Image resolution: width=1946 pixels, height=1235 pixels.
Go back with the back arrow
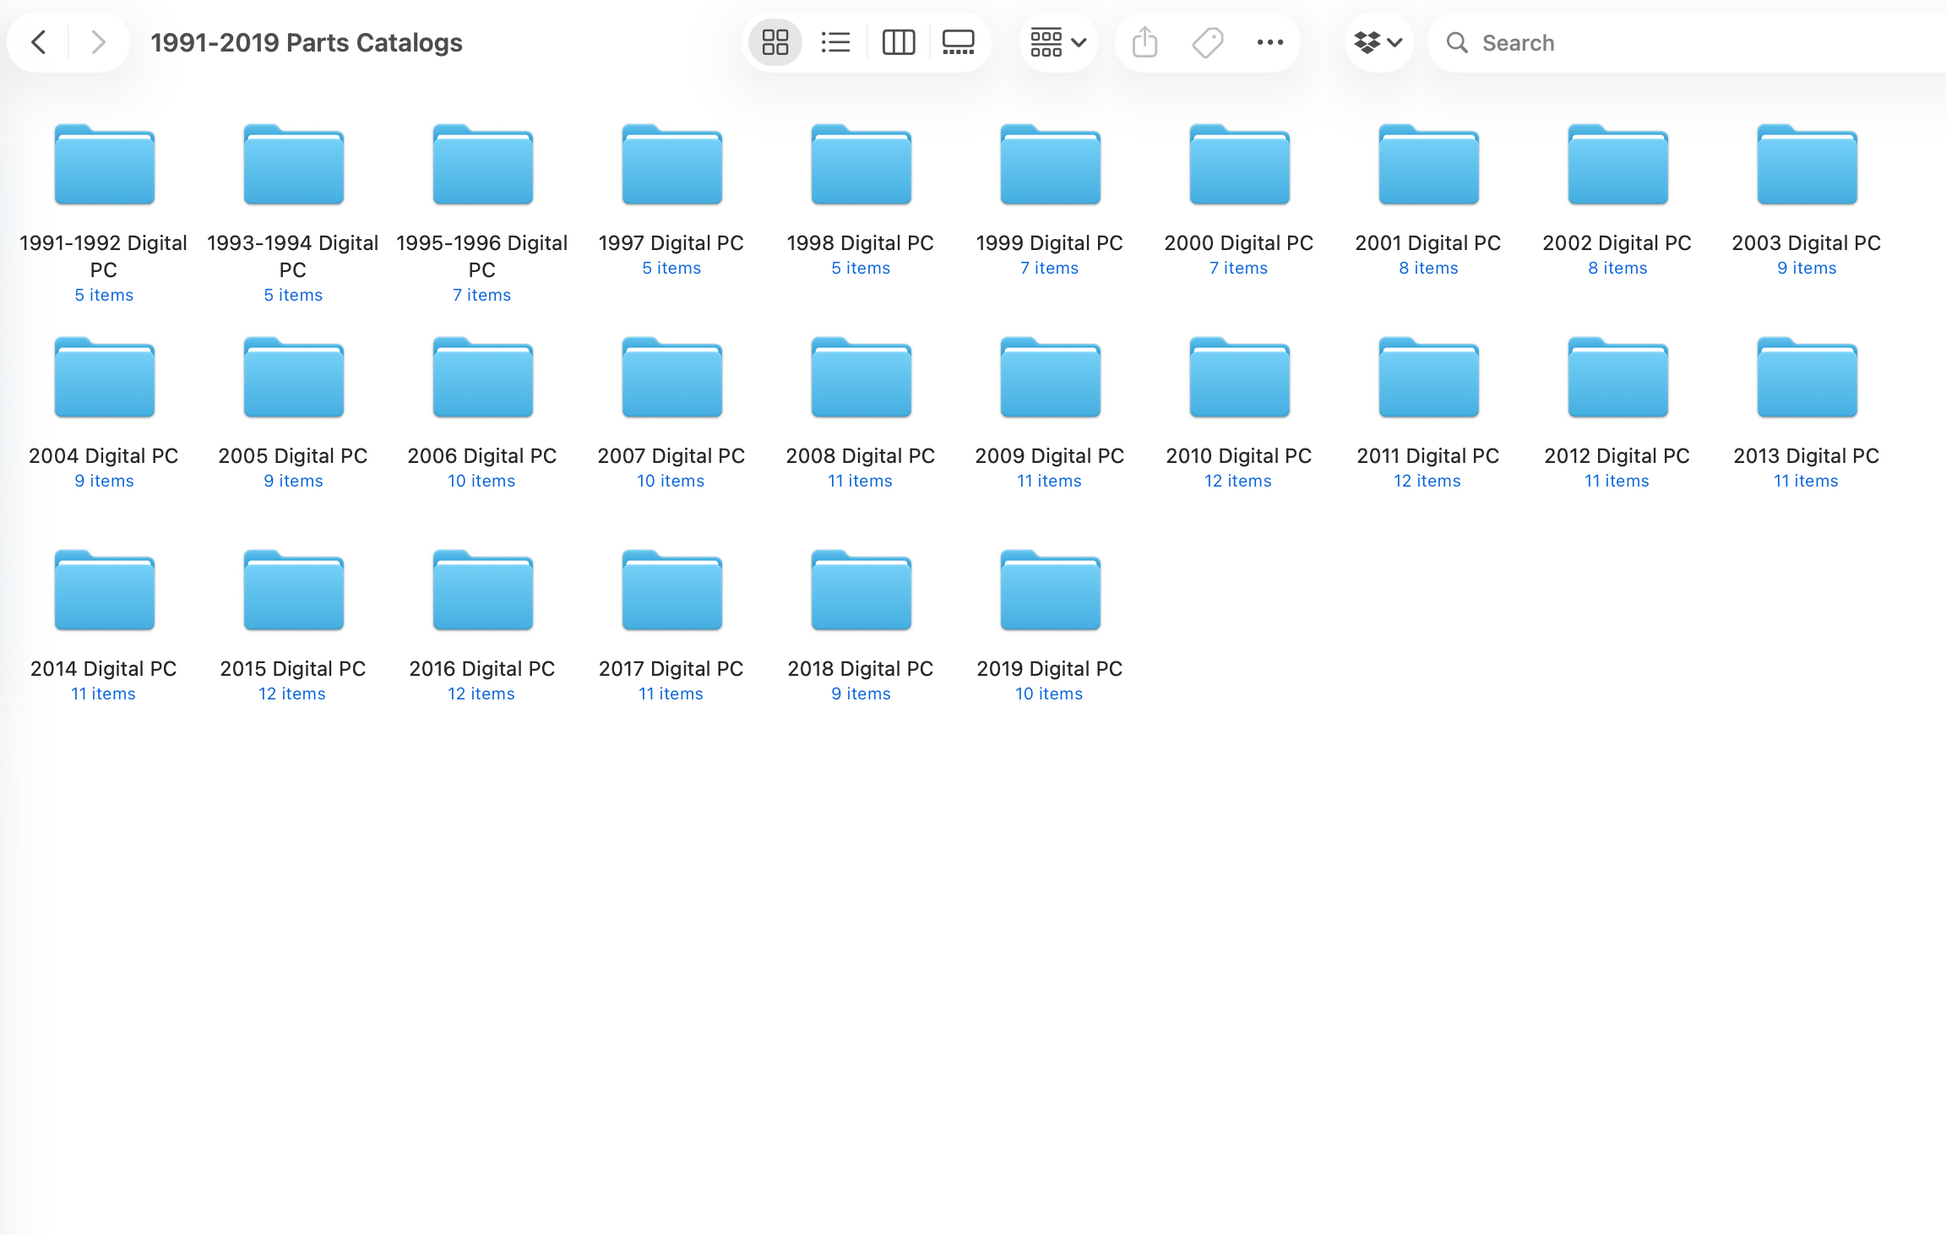point(39,42)
